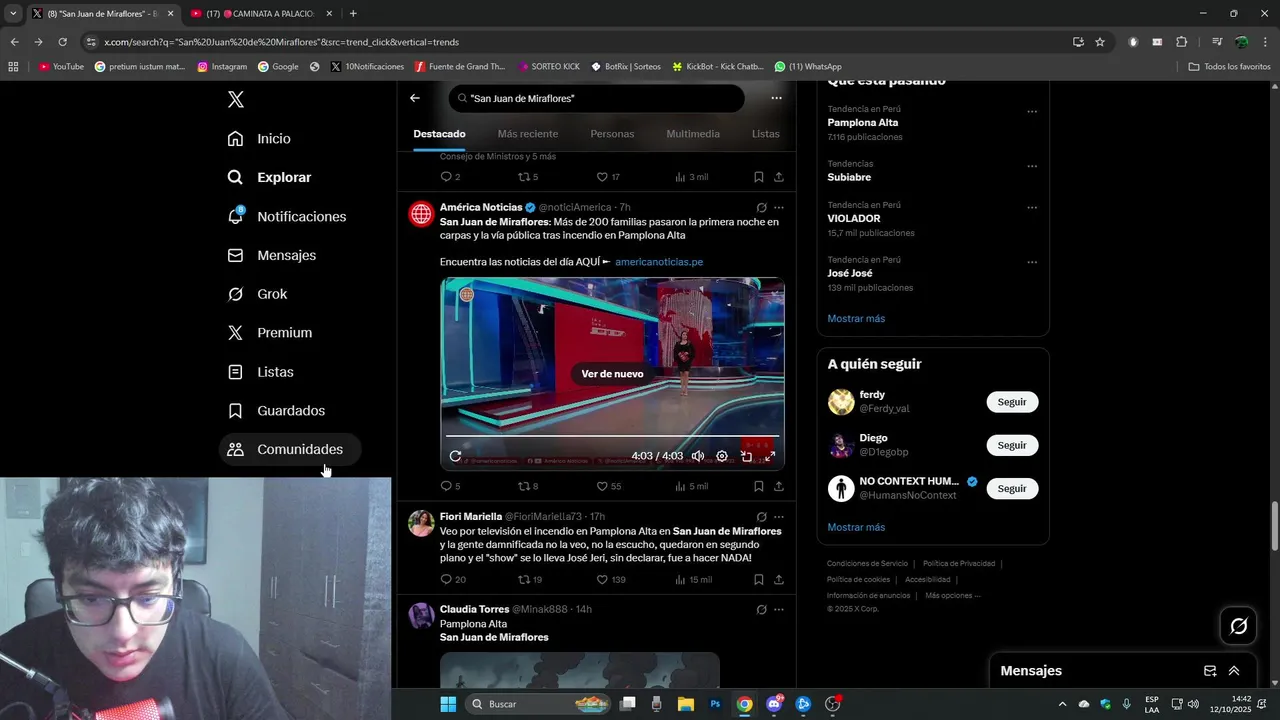Click Ver de nuevo on video
Image resolution: width=1280 pixels, height=720 pixels.
612,374
